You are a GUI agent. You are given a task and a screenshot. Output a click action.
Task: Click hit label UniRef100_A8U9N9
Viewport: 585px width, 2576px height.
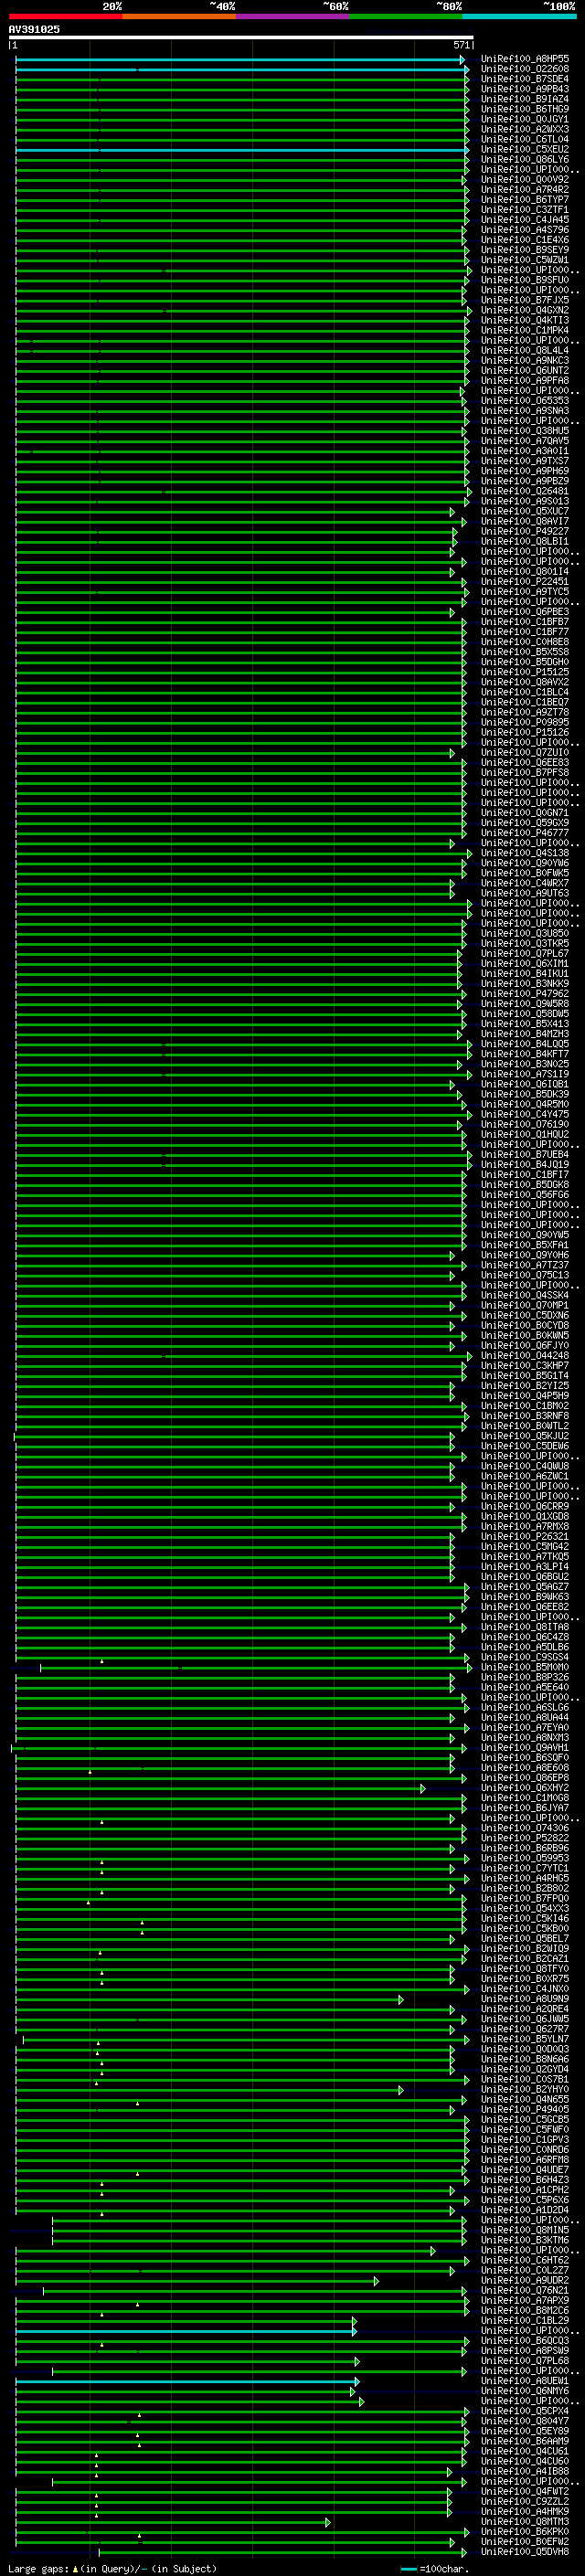click(x=525, y=1998)
